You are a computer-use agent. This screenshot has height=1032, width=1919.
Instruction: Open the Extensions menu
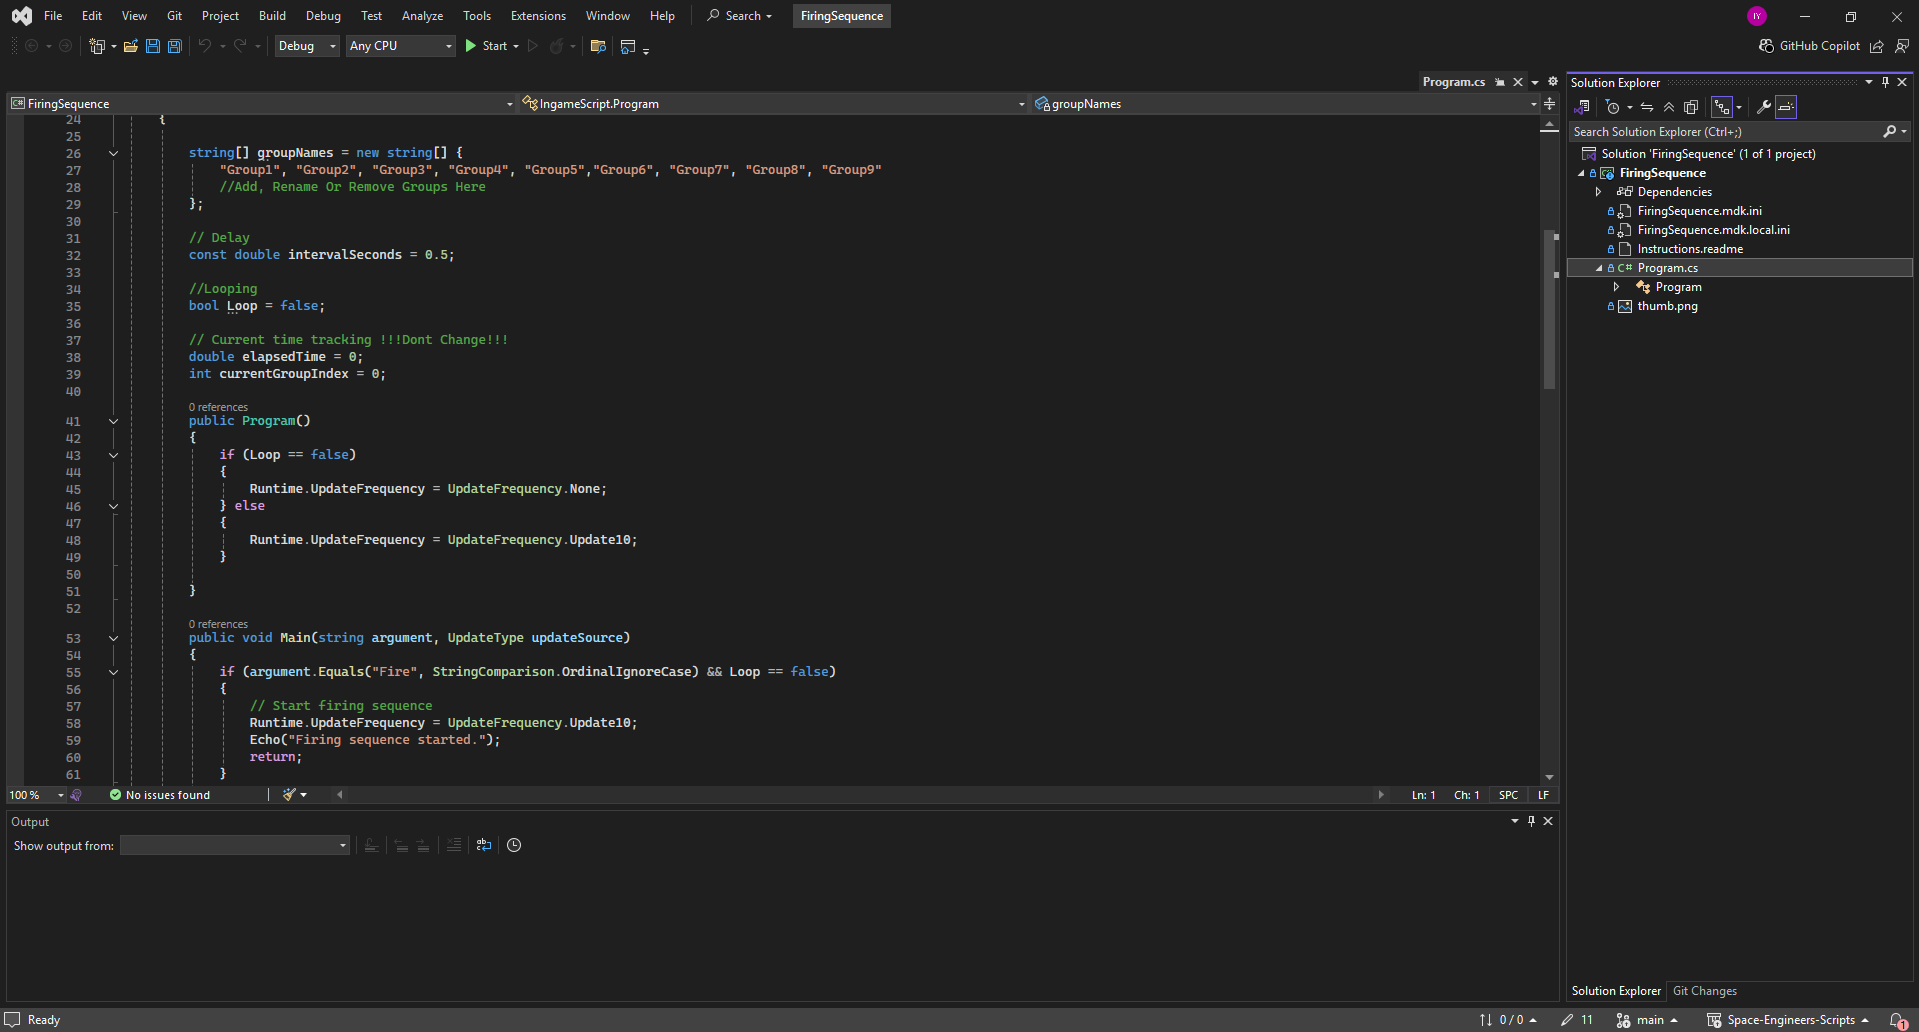click(538, 16)
